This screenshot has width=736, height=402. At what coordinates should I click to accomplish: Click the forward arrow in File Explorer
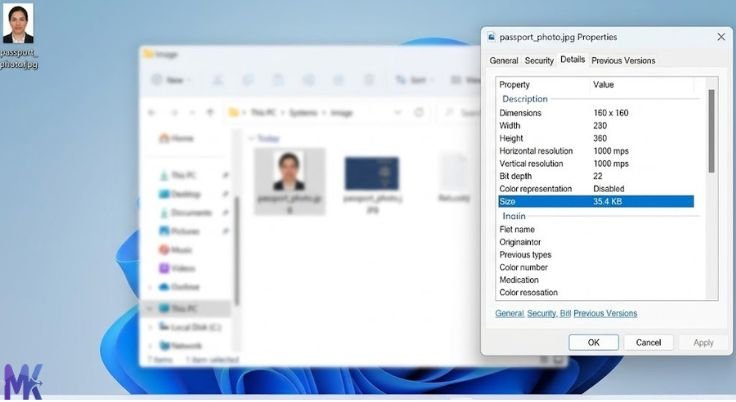(174, 113)
